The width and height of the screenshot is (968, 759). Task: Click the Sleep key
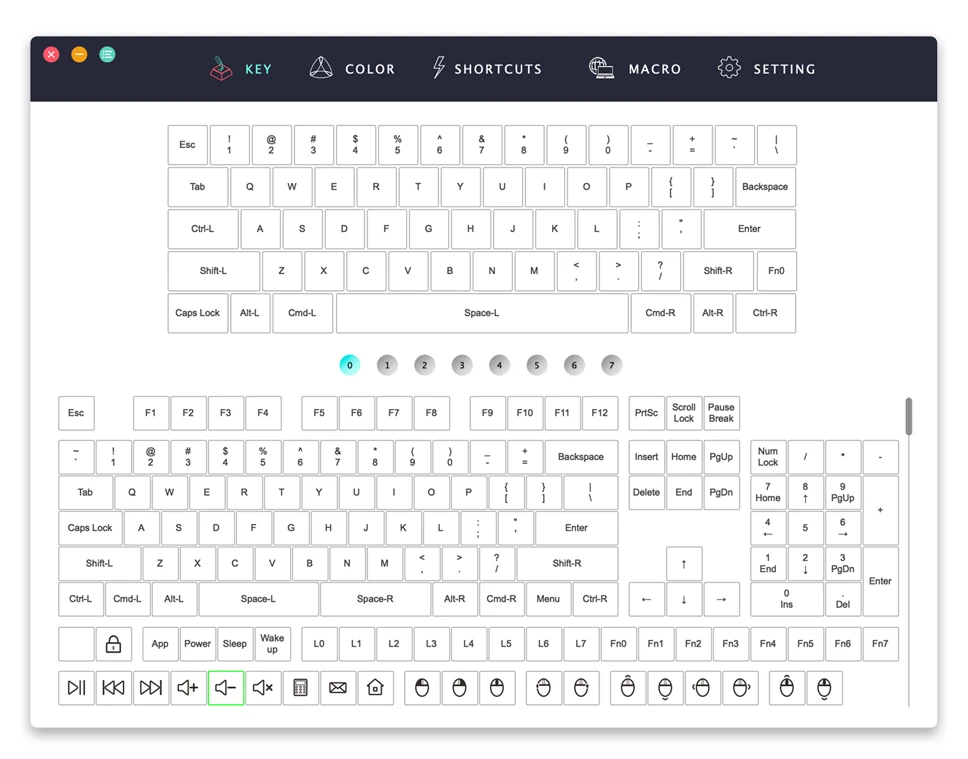point(235,644)
